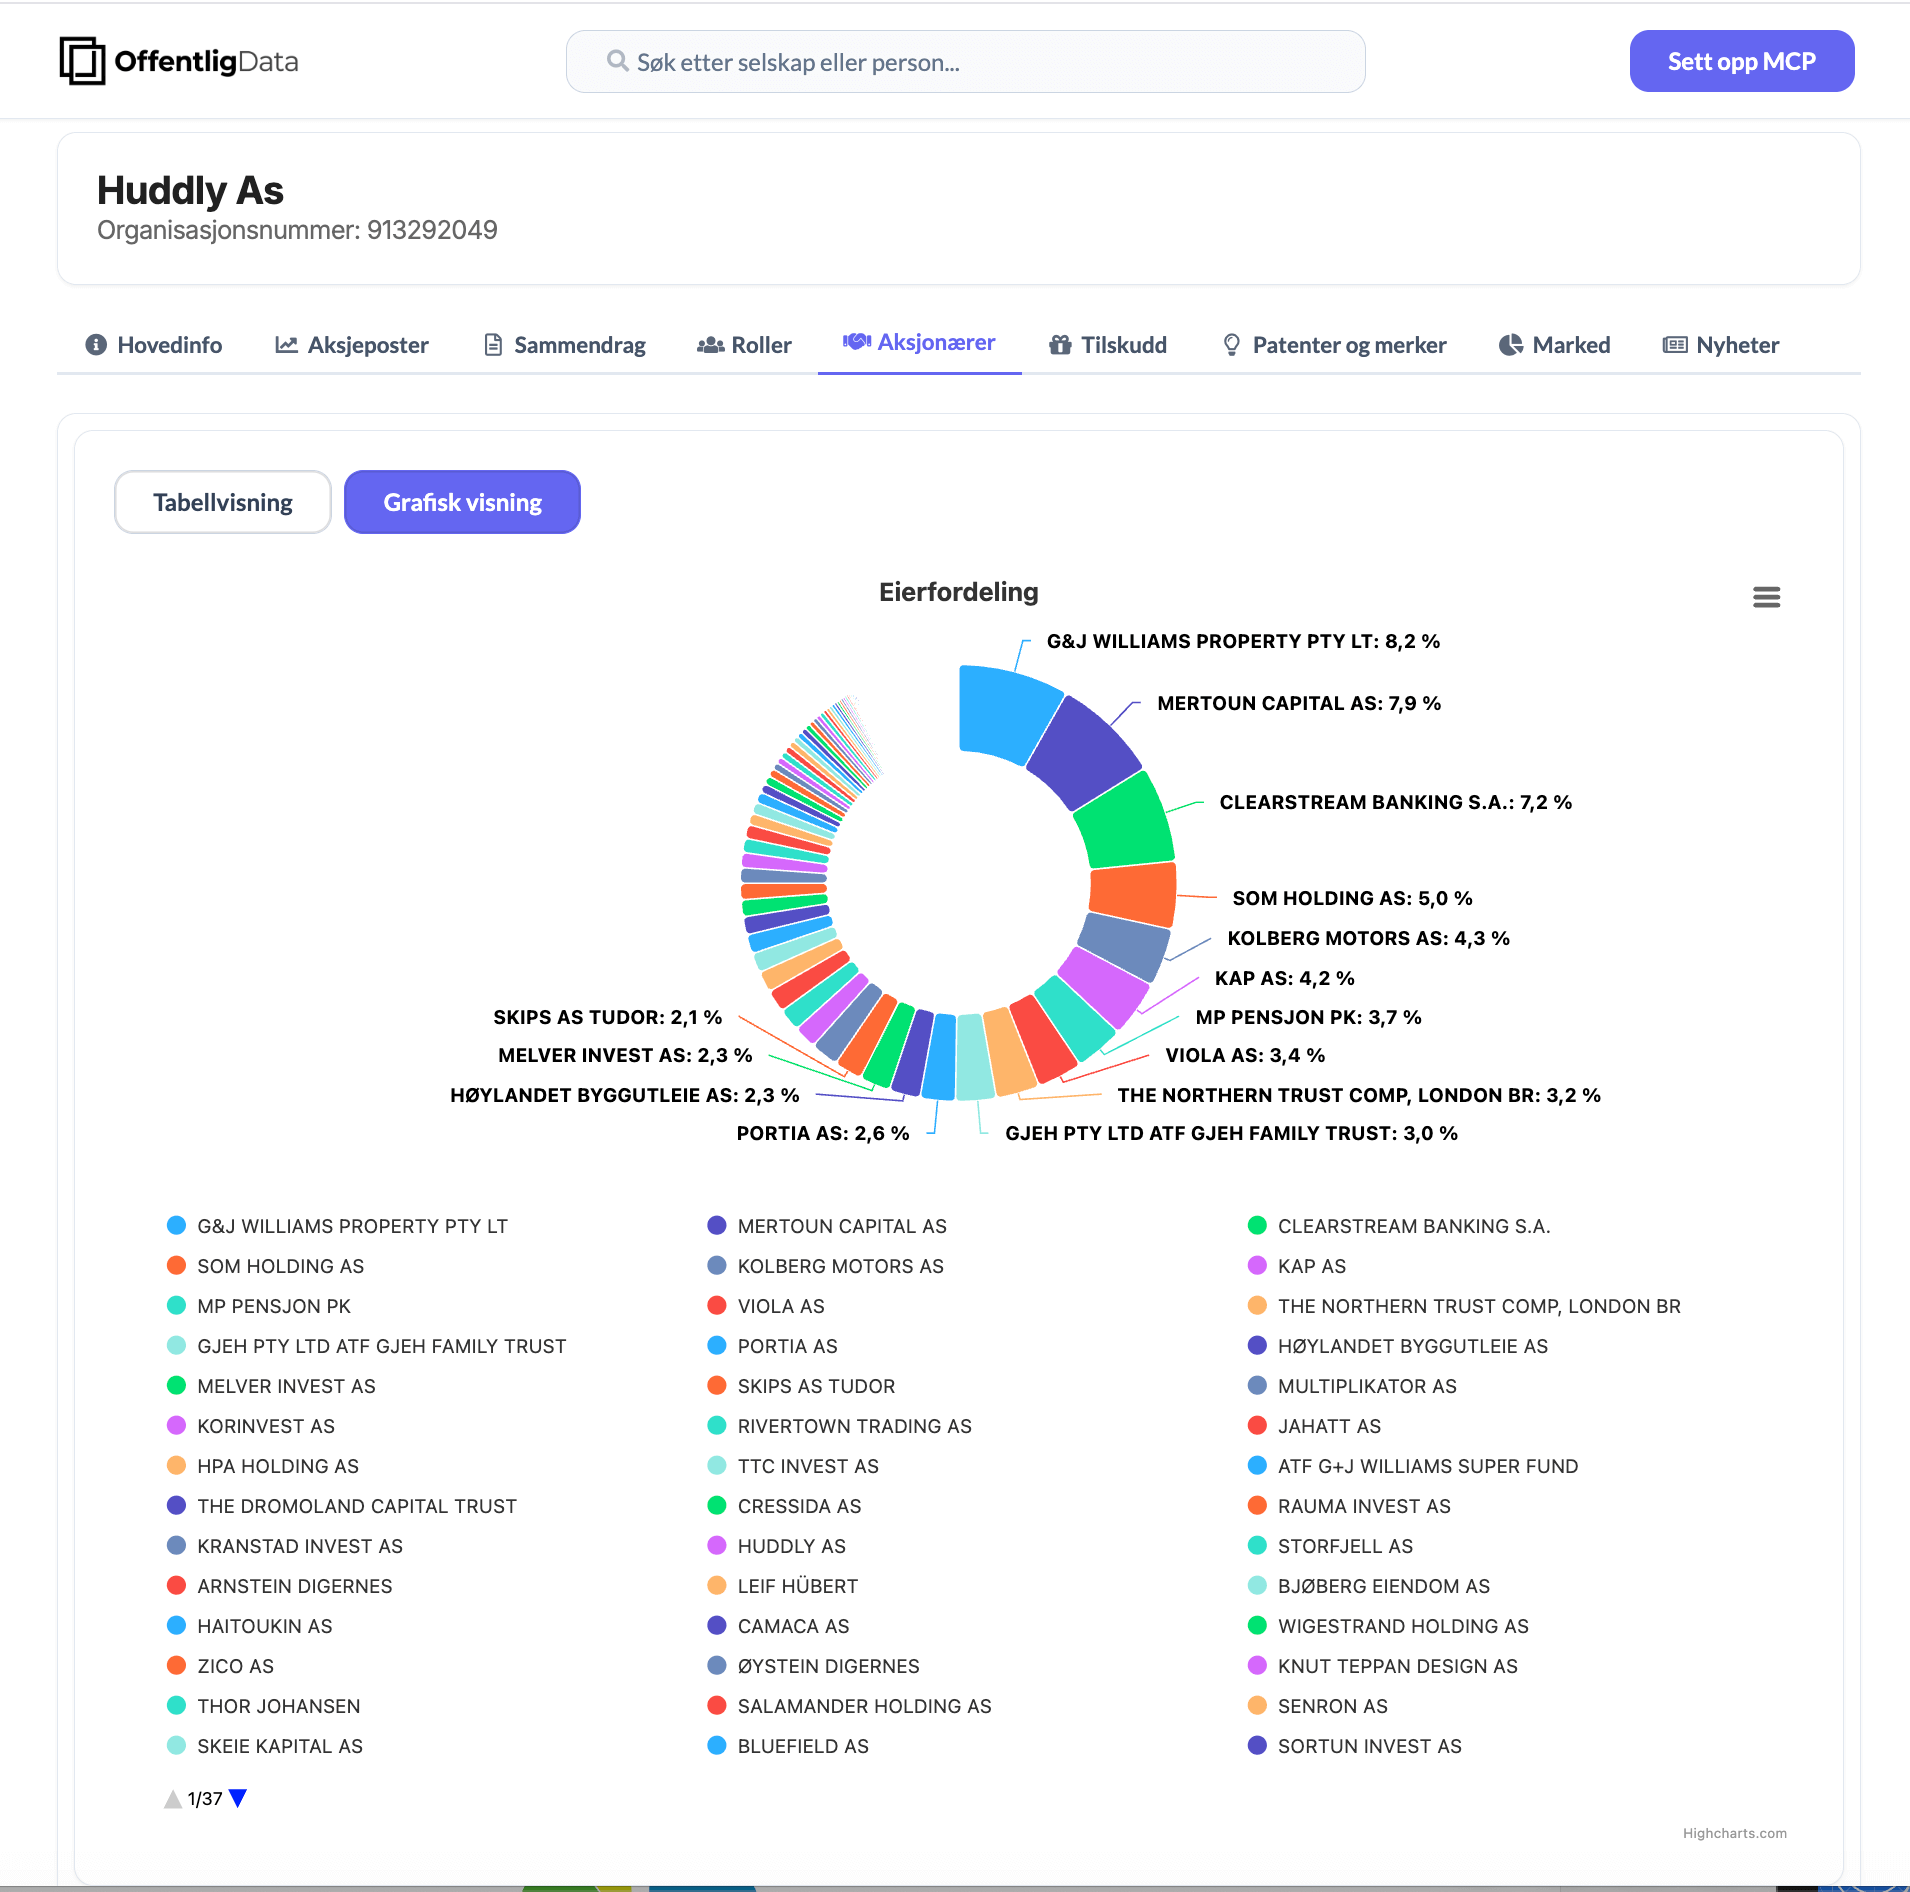
Task: Click the Roller people icon
Action: [x=710, y=345]
